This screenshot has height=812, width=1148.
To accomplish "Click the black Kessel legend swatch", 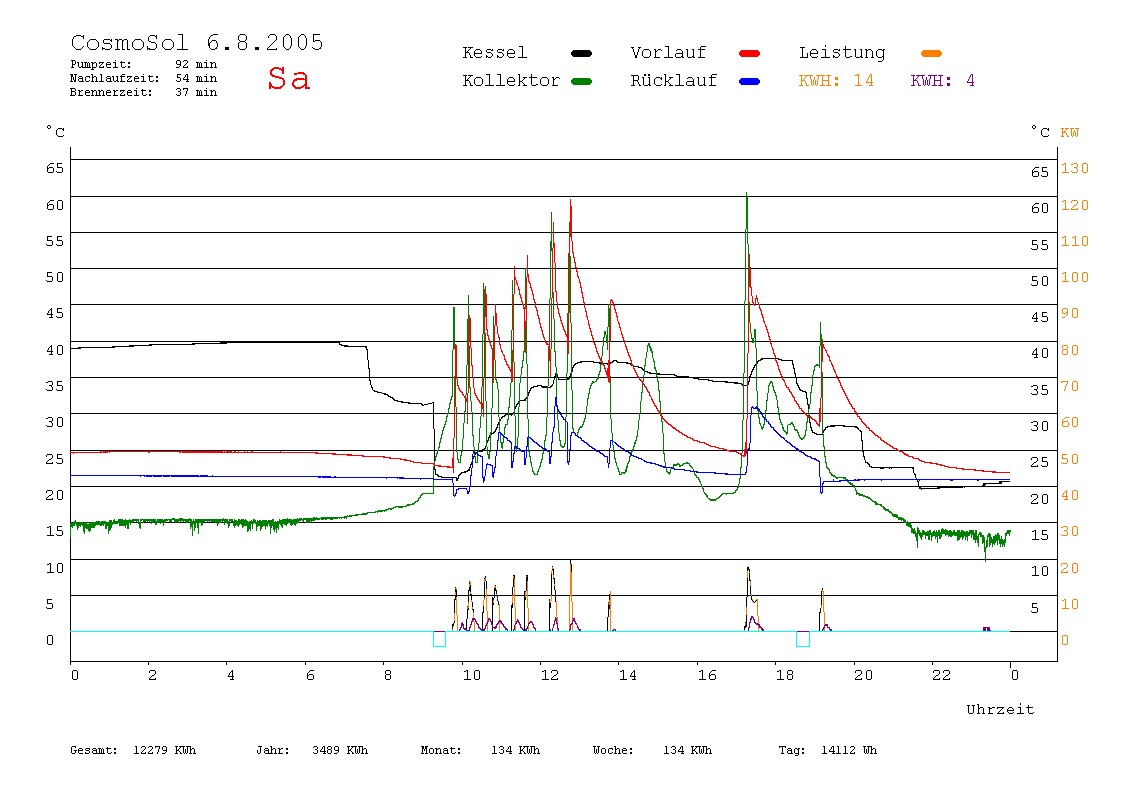I will click(x=581, y=53).
